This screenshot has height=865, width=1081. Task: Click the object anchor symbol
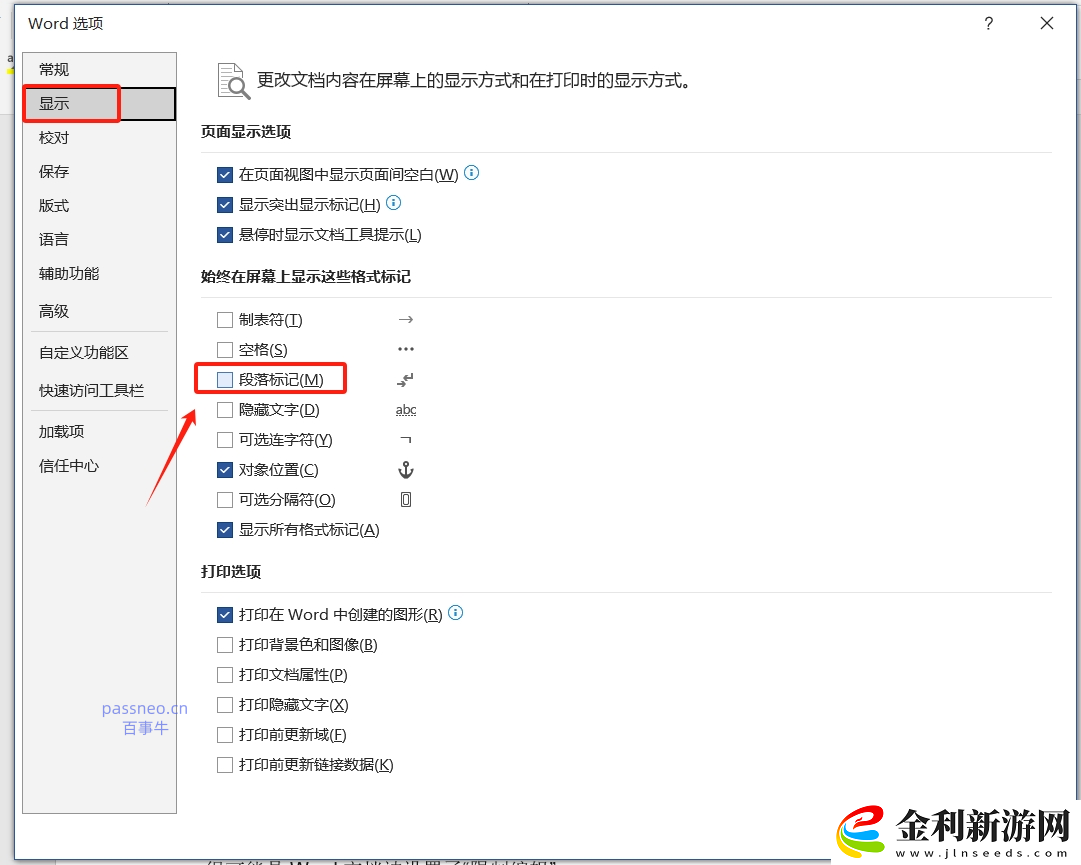(x=406, y=470)
